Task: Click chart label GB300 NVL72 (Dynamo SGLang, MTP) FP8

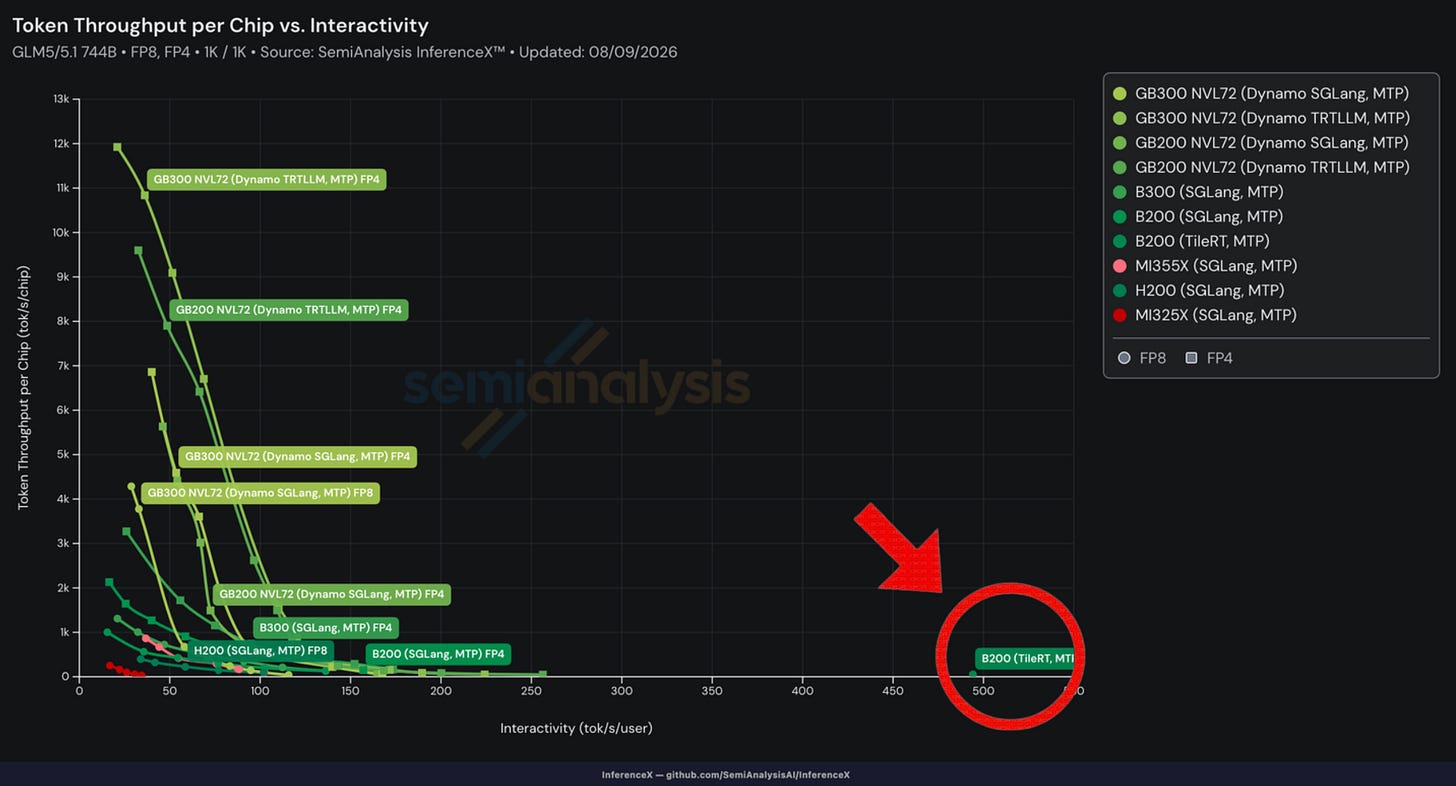Action: tap(260, 493)
